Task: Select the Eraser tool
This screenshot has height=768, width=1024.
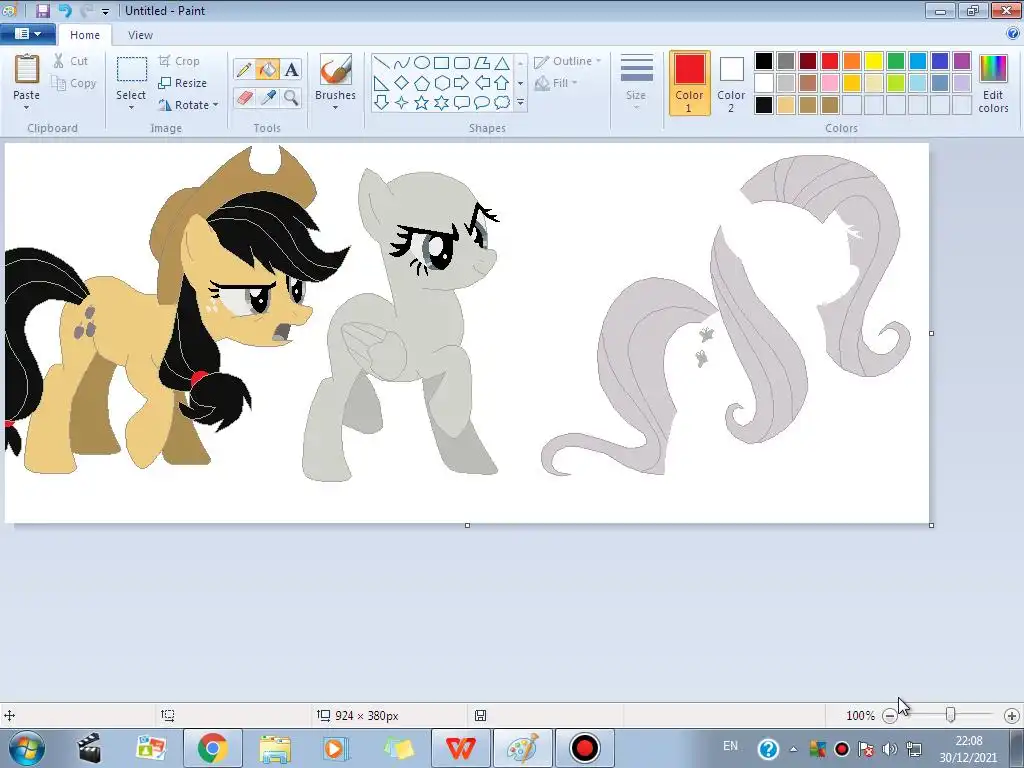Action: pyautogui.click(x=244, y=98)
